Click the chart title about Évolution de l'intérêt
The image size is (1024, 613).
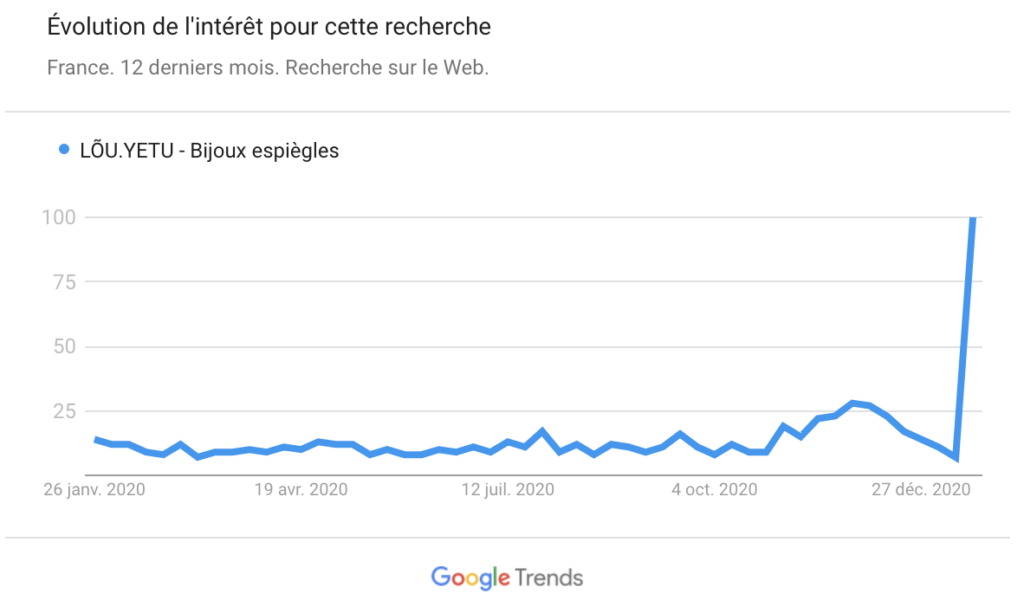269,27
